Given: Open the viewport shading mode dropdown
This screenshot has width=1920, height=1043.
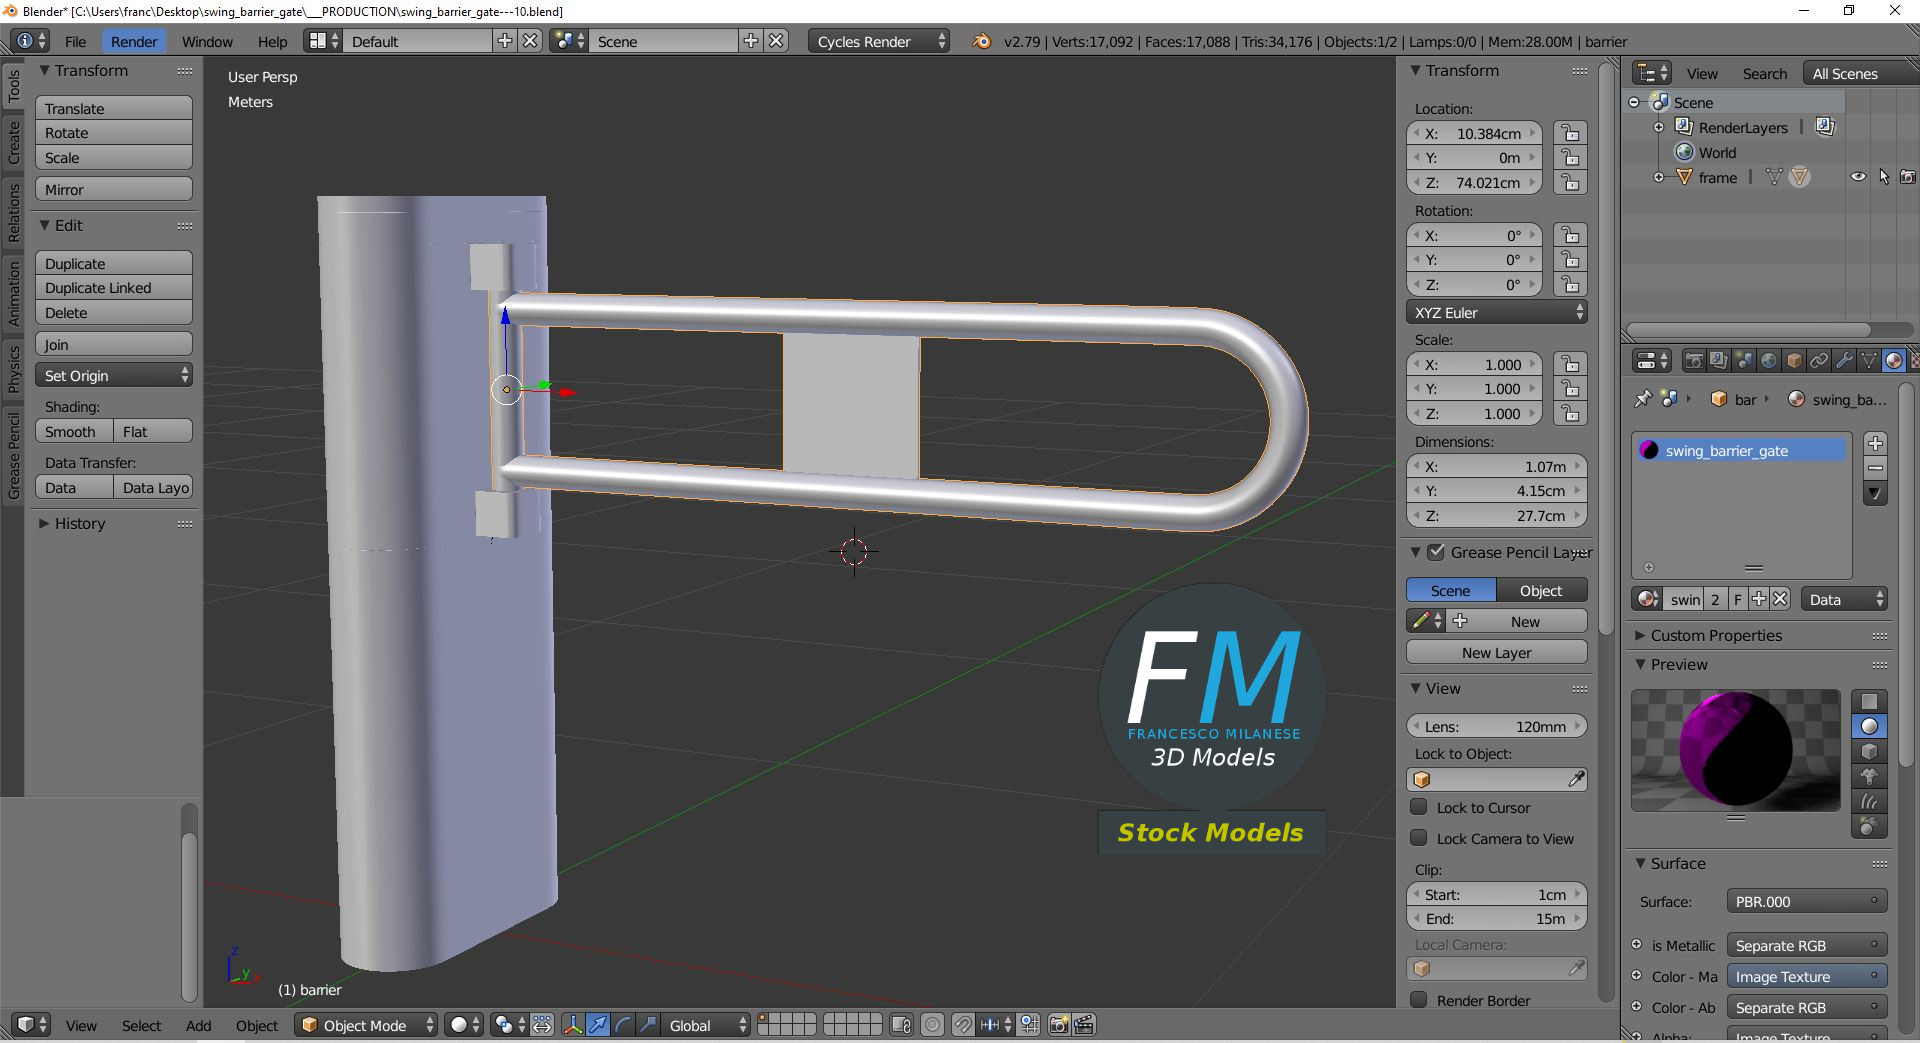Looking at the screenshot, I should (x=464, y=1025).
